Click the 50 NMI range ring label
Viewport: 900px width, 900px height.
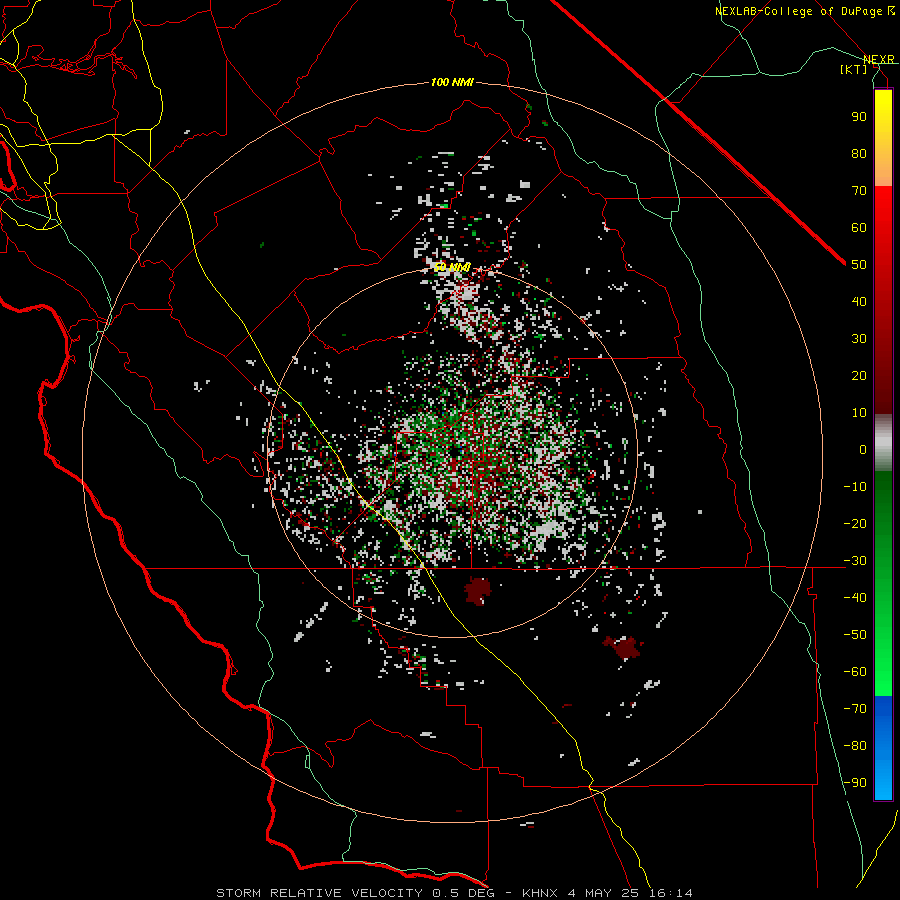(x=452, y=267)
